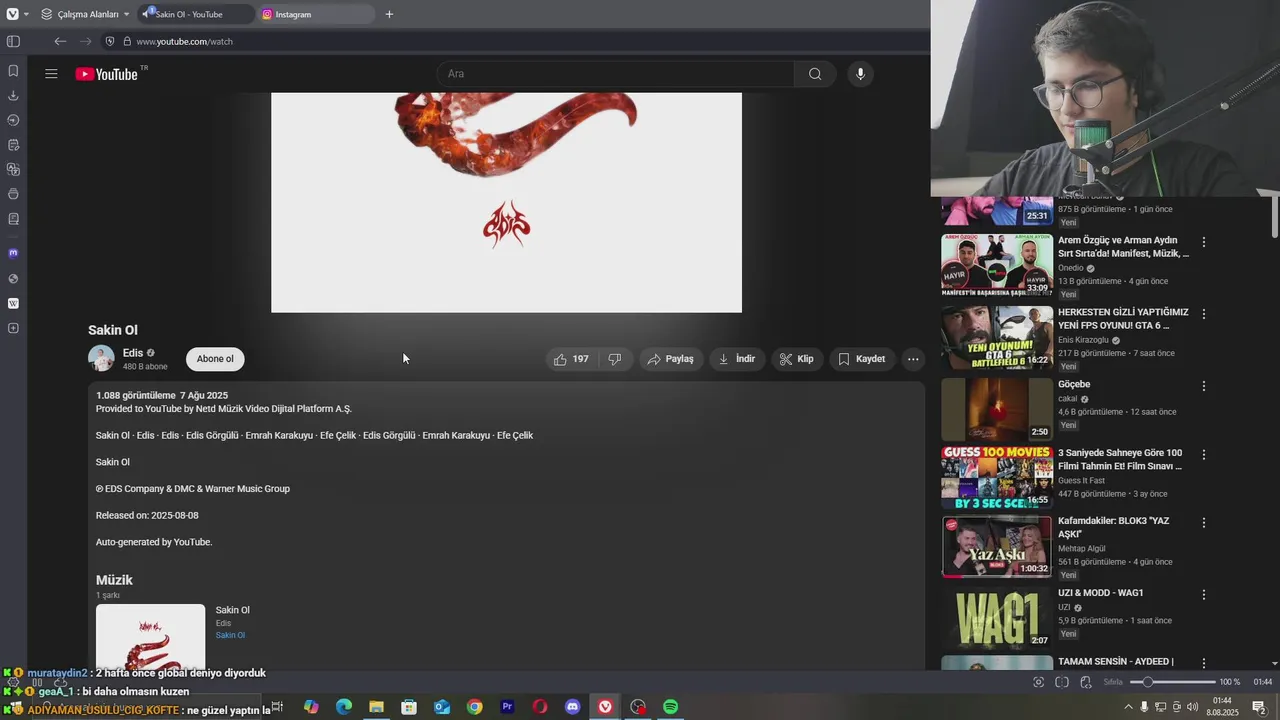The image size is (1280, 720).
Task: Open the Wikipedia web panel
Action: click(x=13, y=303)
